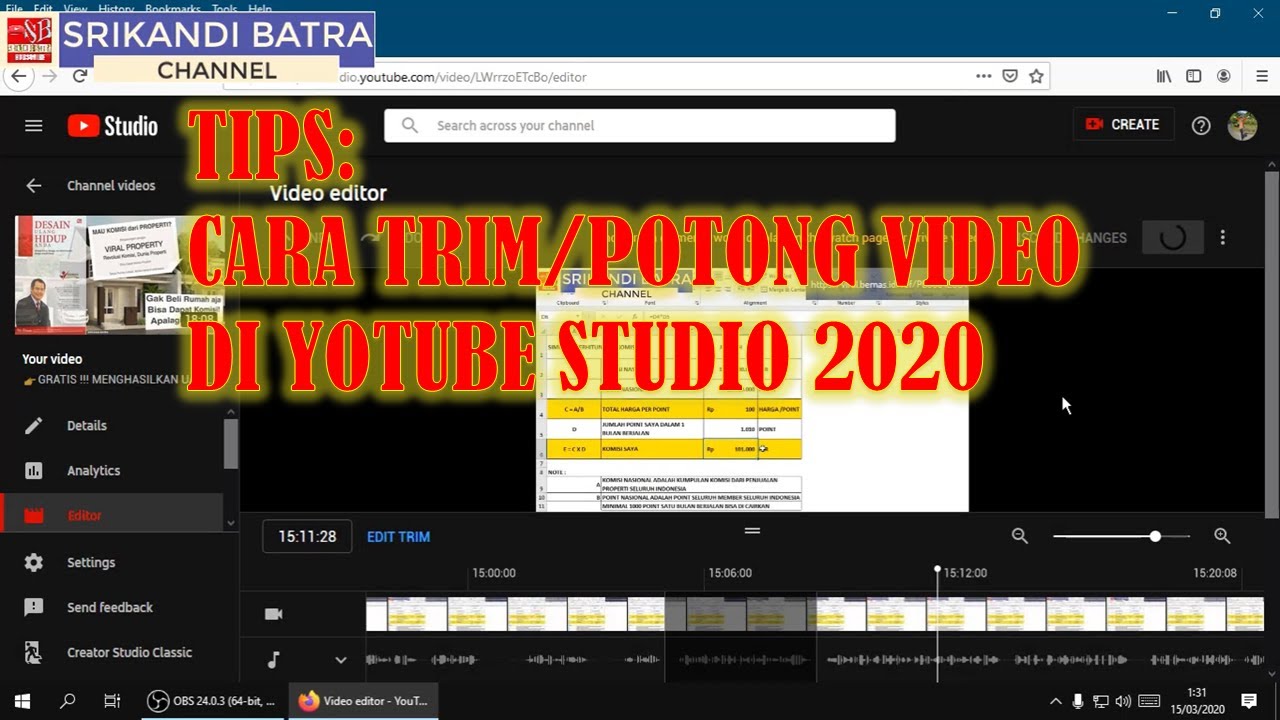Click the Analytics bar chart icon
Screen dimensions: 1280x720
(34, 470)
